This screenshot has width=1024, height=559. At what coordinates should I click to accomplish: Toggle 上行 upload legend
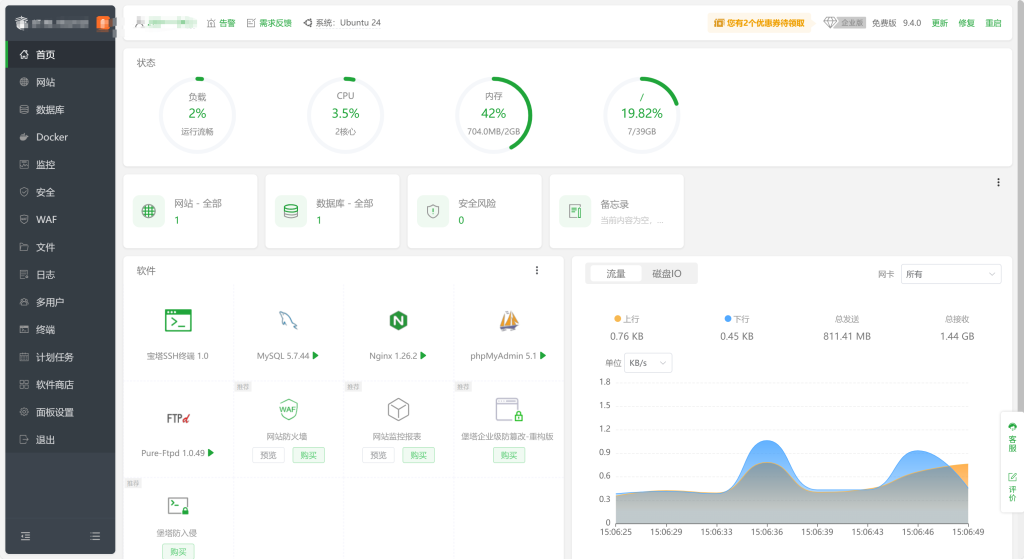point(626,319)
